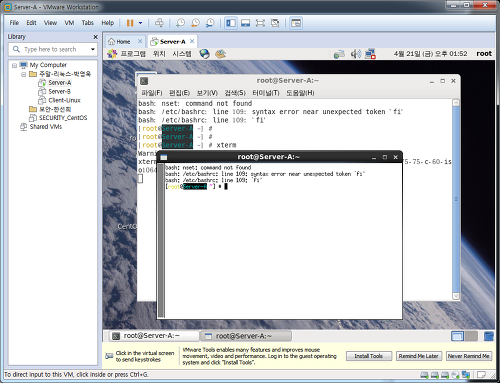Open 보기(V) menu in terminal window
500x383 pixels.
(x=207, y=93)
